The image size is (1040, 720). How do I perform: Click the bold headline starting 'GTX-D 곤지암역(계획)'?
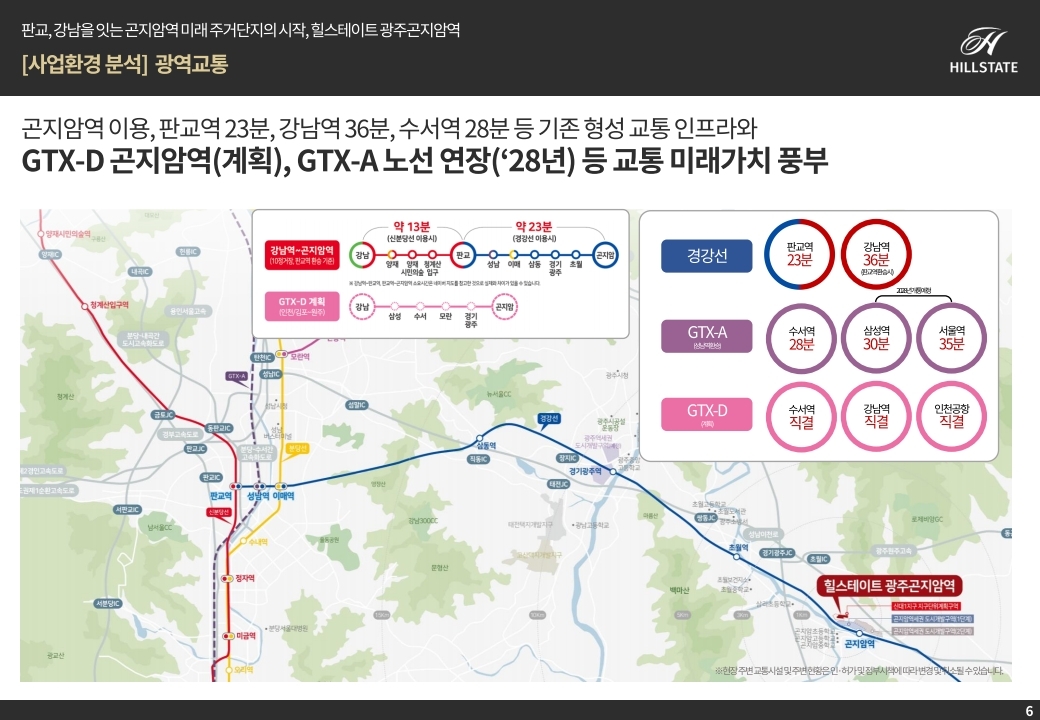(x=424, y=161)
